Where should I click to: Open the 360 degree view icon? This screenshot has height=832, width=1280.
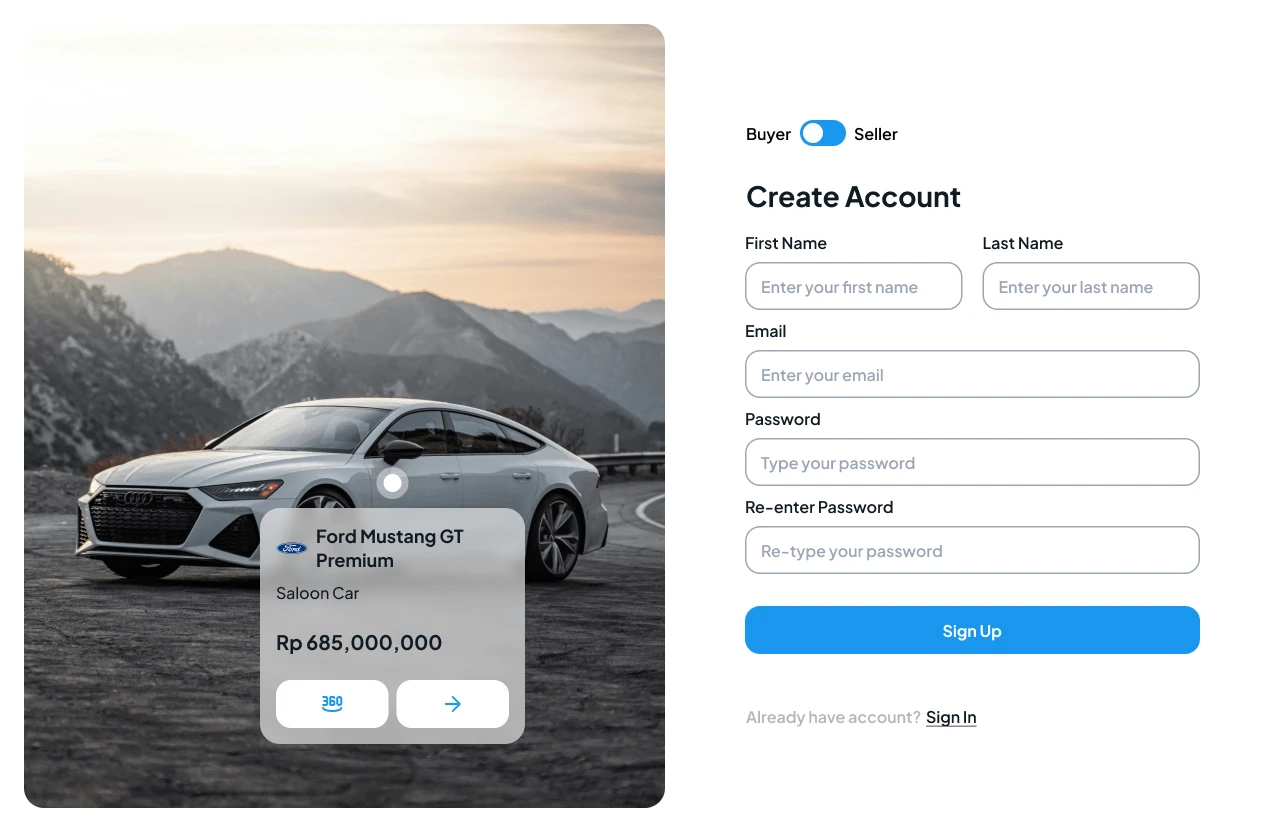click(x=332, y=704)
